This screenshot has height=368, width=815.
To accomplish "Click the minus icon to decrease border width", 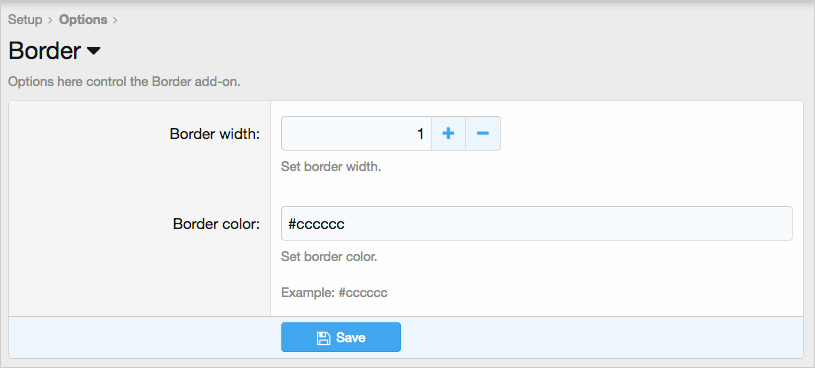I will pos(483,134).
